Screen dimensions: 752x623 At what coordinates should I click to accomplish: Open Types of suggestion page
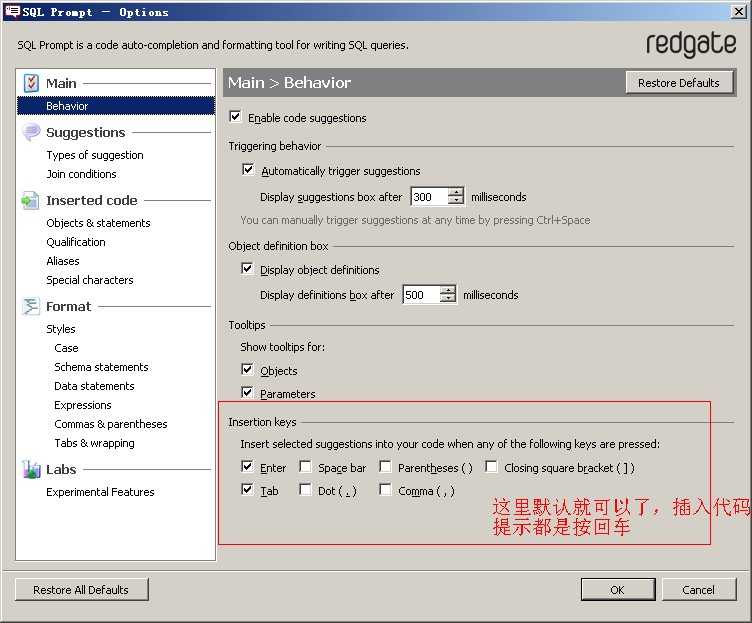(x=95, y=155)
